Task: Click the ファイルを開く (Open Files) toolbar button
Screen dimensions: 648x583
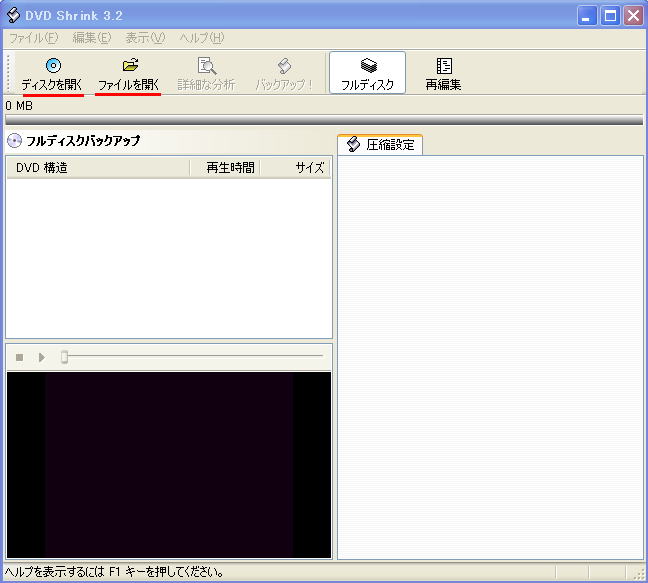Action: pyautogui.click(x=129, y=74)
